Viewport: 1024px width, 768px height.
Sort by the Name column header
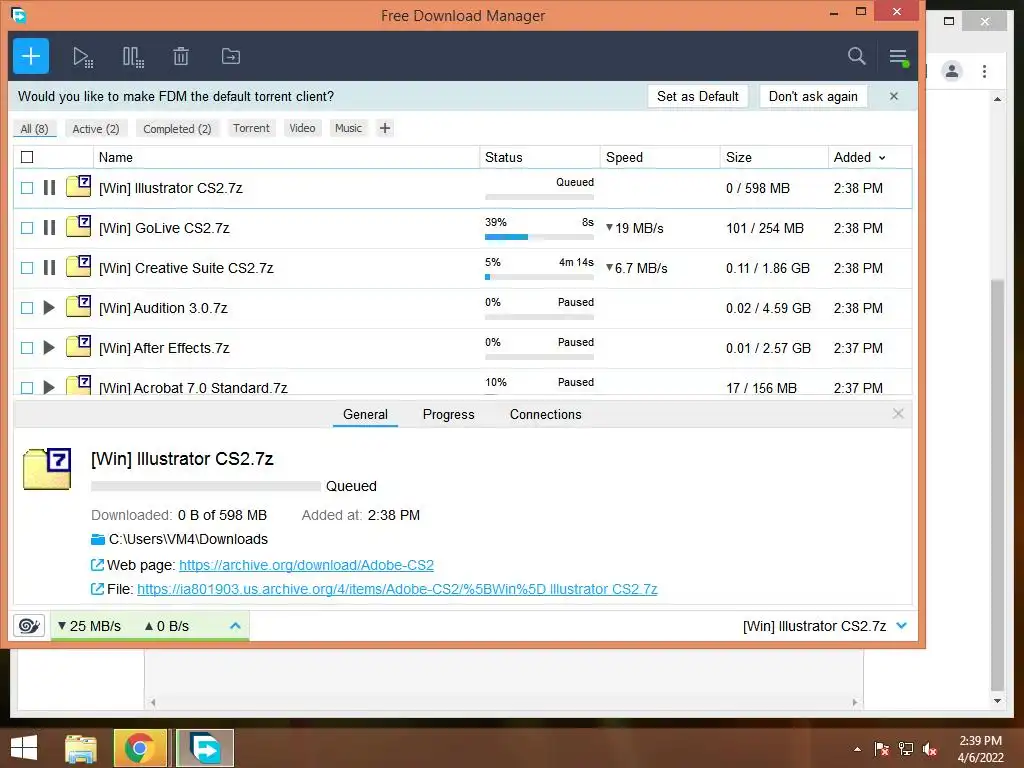click(x=286, y=157)
